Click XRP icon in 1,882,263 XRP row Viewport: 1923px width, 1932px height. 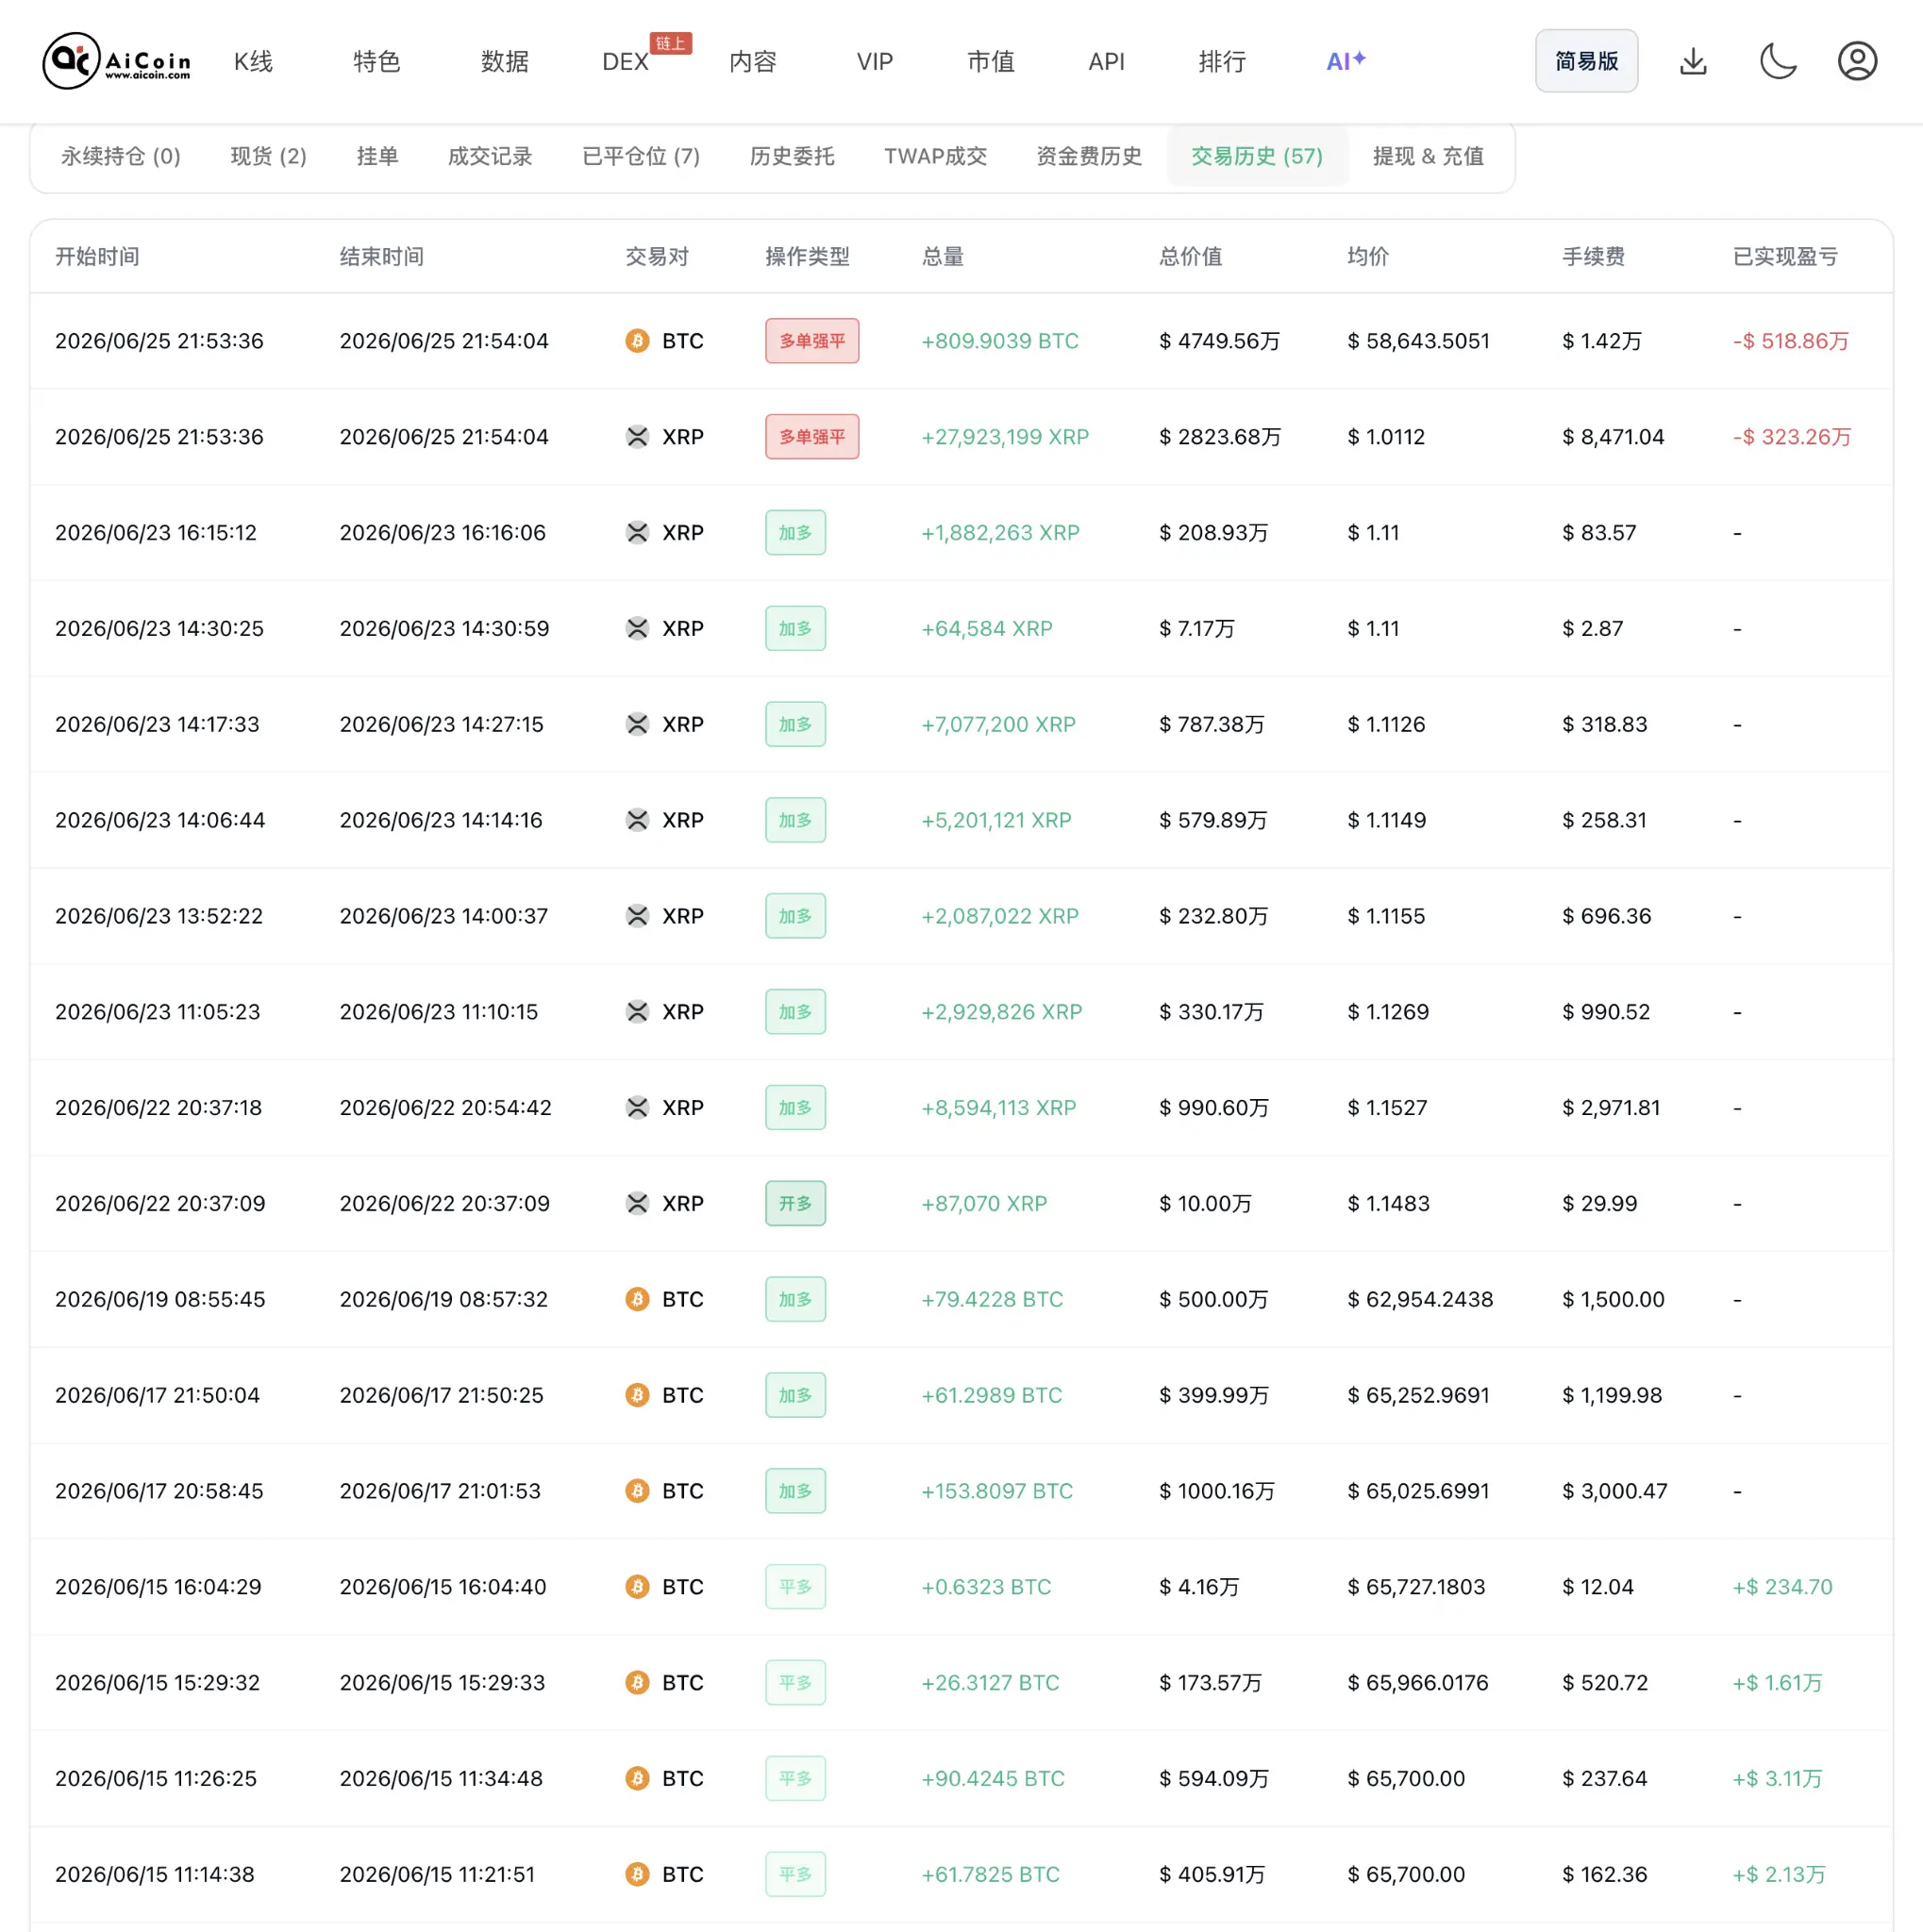tap(637, 533)
